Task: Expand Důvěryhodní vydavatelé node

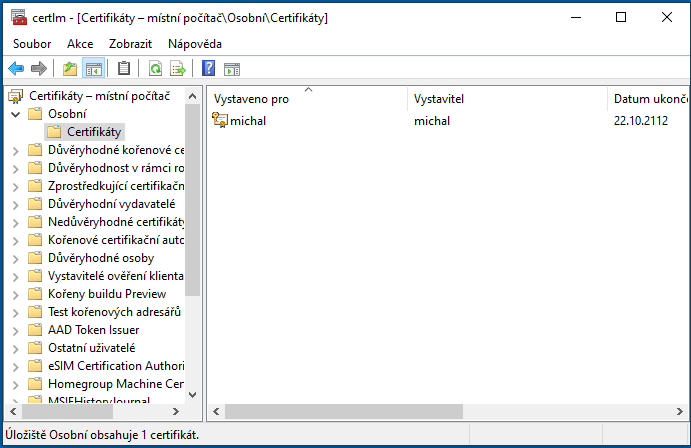Action: click(16, 205)
